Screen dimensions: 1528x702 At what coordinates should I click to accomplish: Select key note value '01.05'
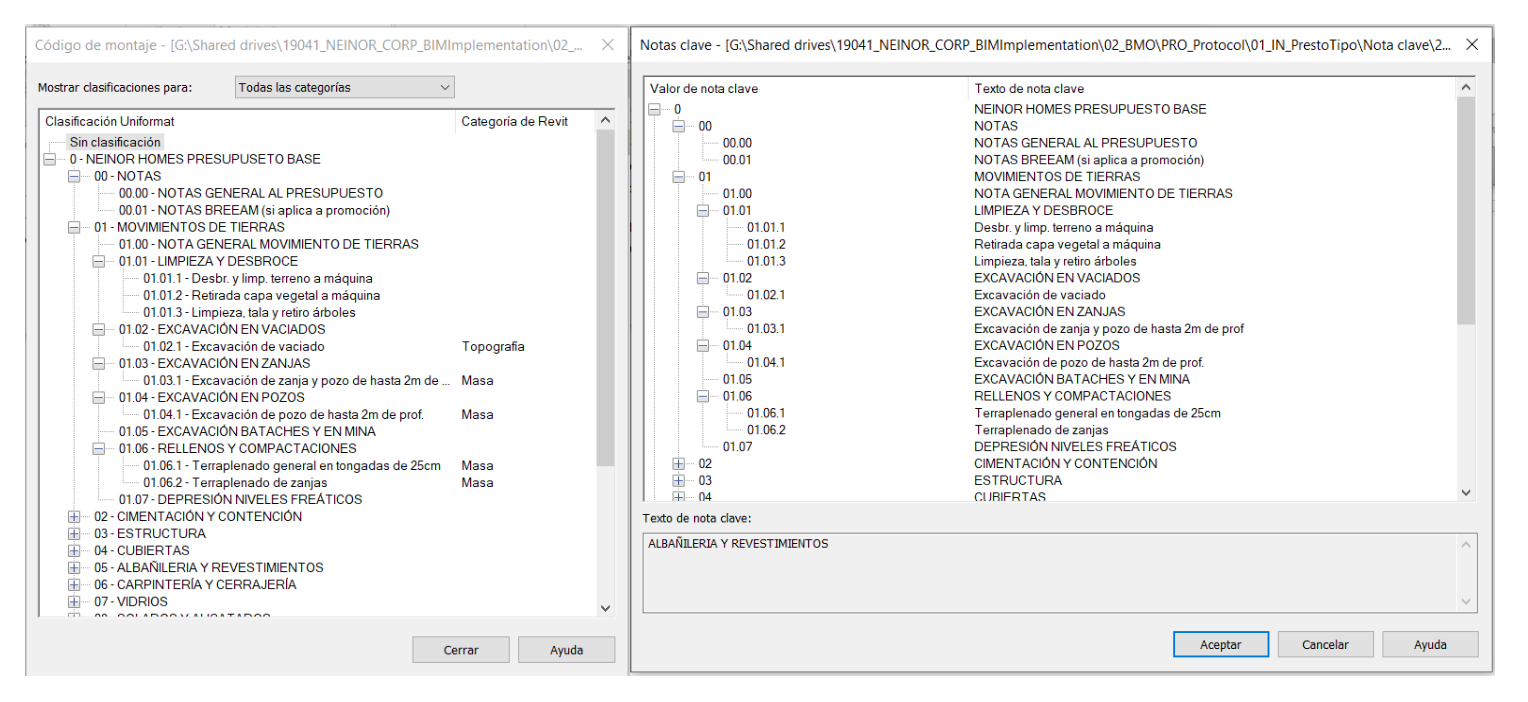click(x=737, y=381)
